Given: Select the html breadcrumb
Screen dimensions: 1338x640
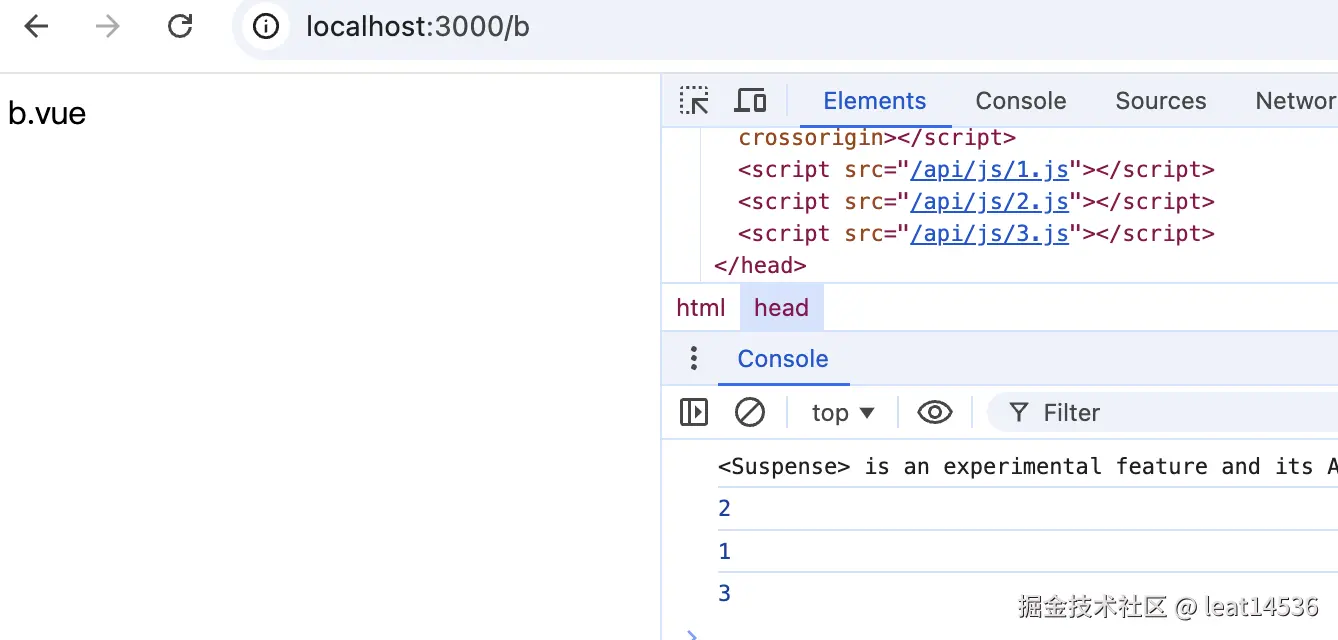Looking at the screenshot, I should (701, 308).
